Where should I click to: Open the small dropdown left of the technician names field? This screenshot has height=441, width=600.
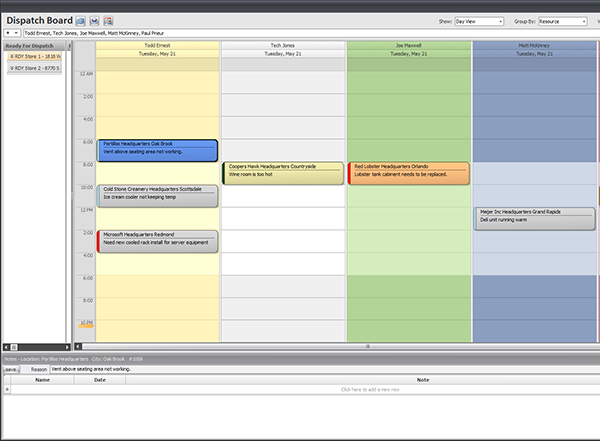pos(12,33)
